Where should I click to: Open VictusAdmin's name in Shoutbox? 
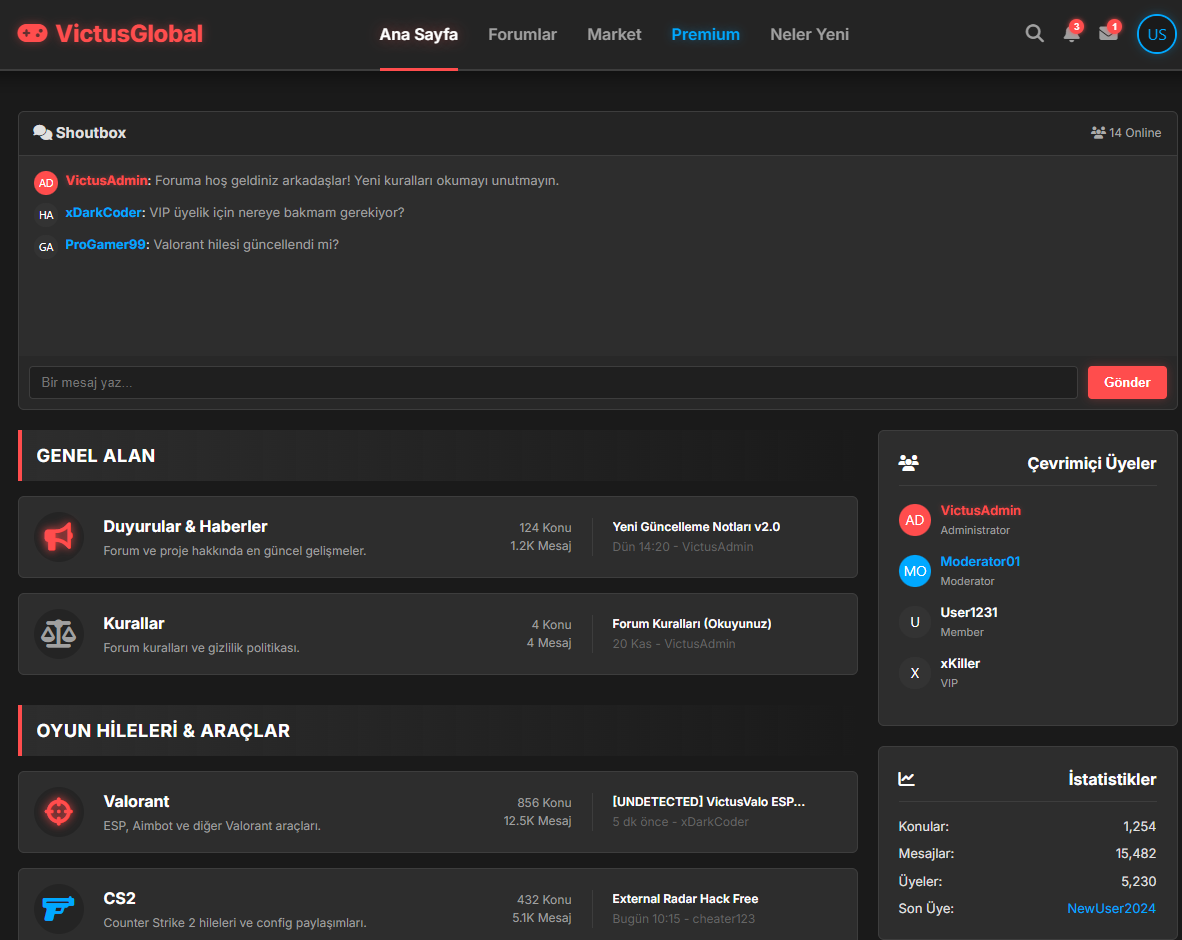tap(106, 181)
